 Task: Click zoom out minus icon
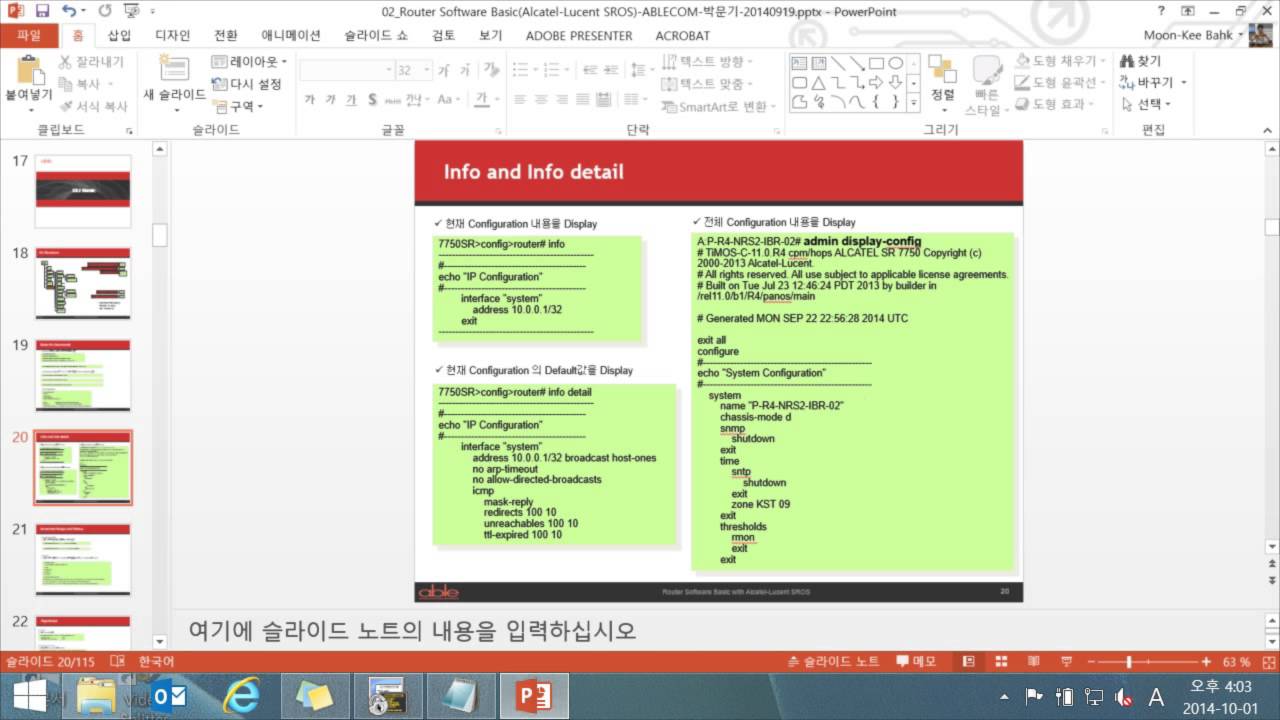[1090, 662]
